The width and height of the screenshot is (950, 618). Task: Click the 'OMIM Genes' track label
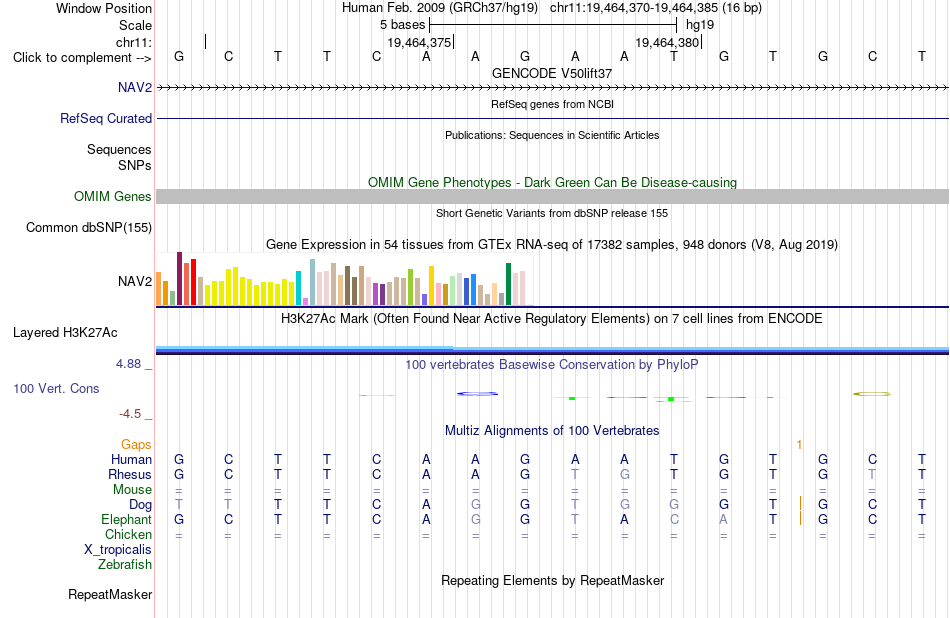112,196
